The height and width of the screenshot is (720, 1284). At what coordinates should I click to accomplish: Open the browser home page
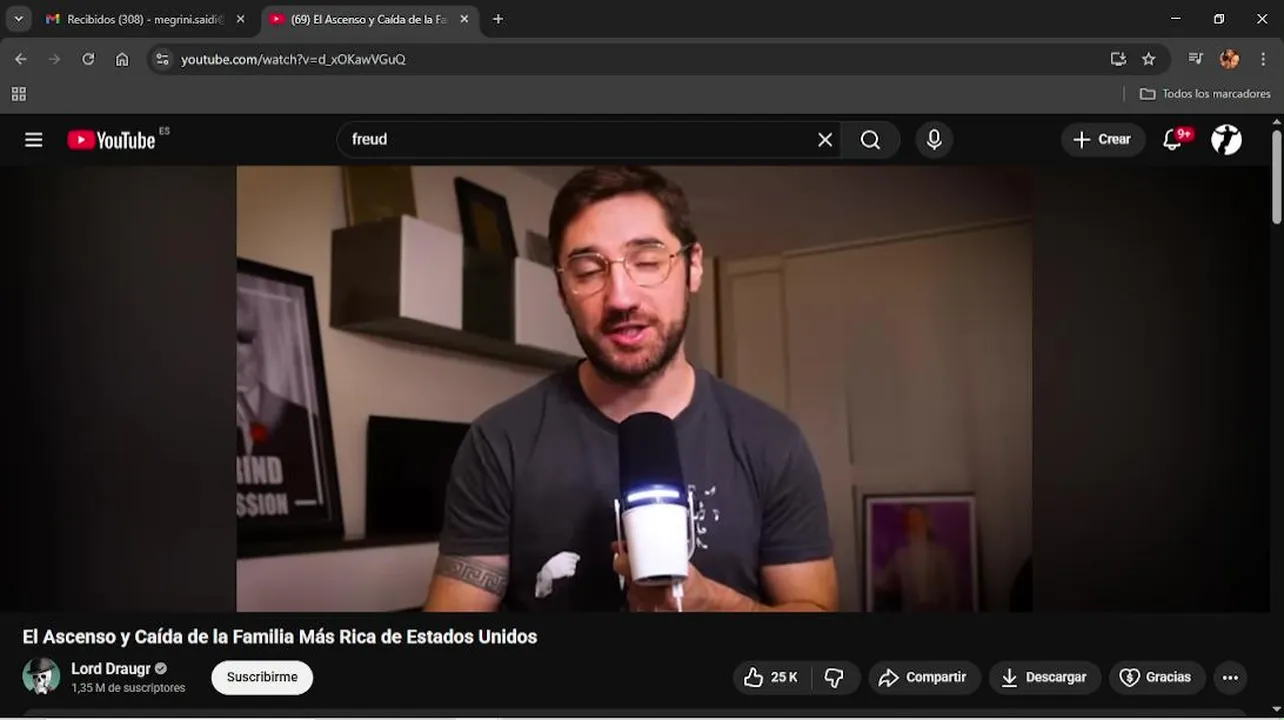click(x=122, y=59)
